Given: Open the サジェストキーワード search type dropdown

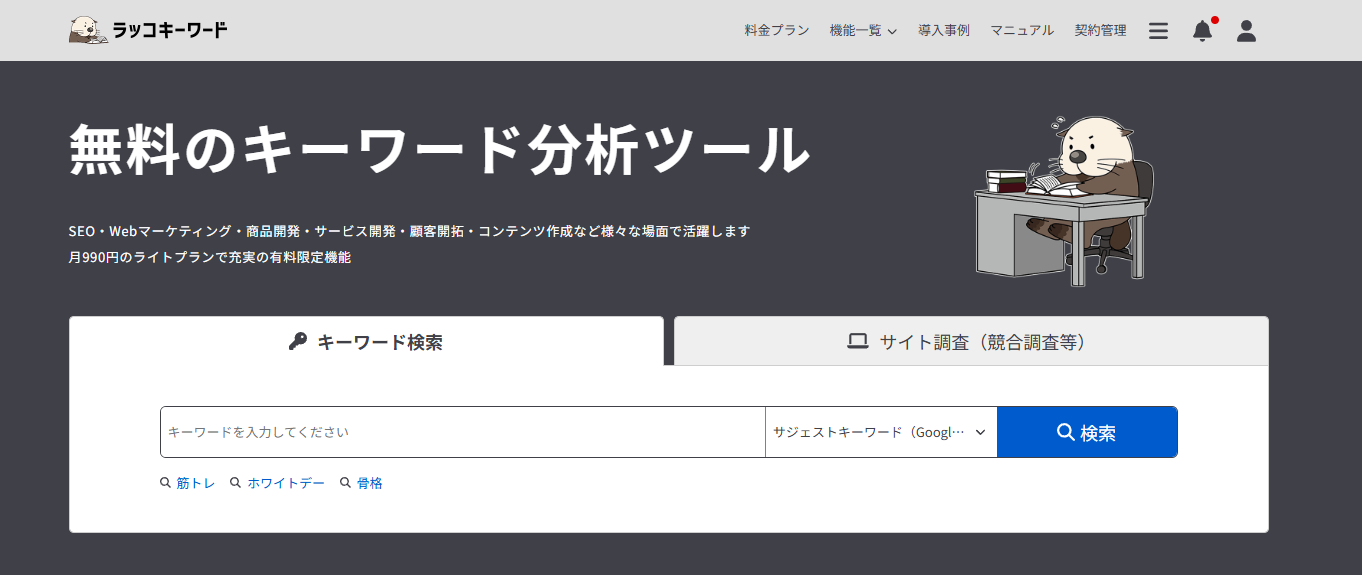Looking at the screenshot, I should [x=880, y=432].
